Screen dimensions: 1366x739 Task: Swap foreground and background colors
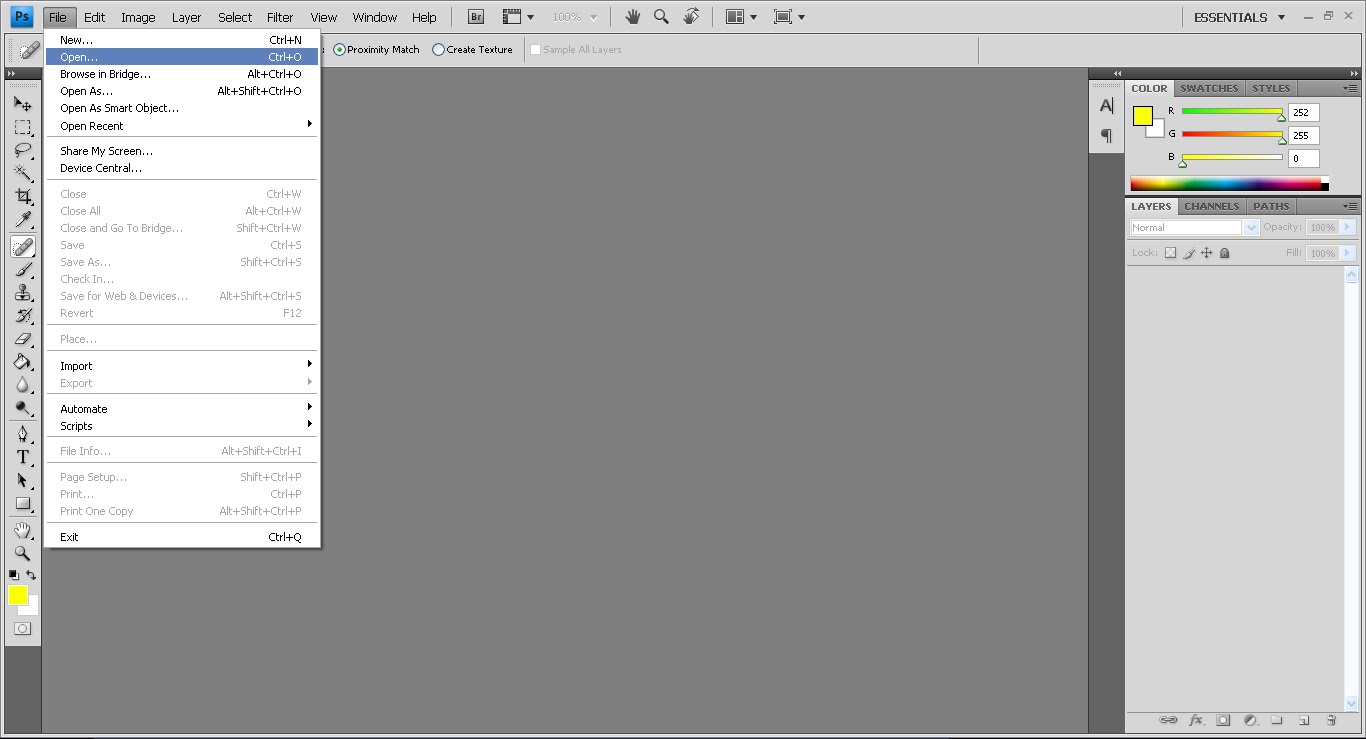31,575
